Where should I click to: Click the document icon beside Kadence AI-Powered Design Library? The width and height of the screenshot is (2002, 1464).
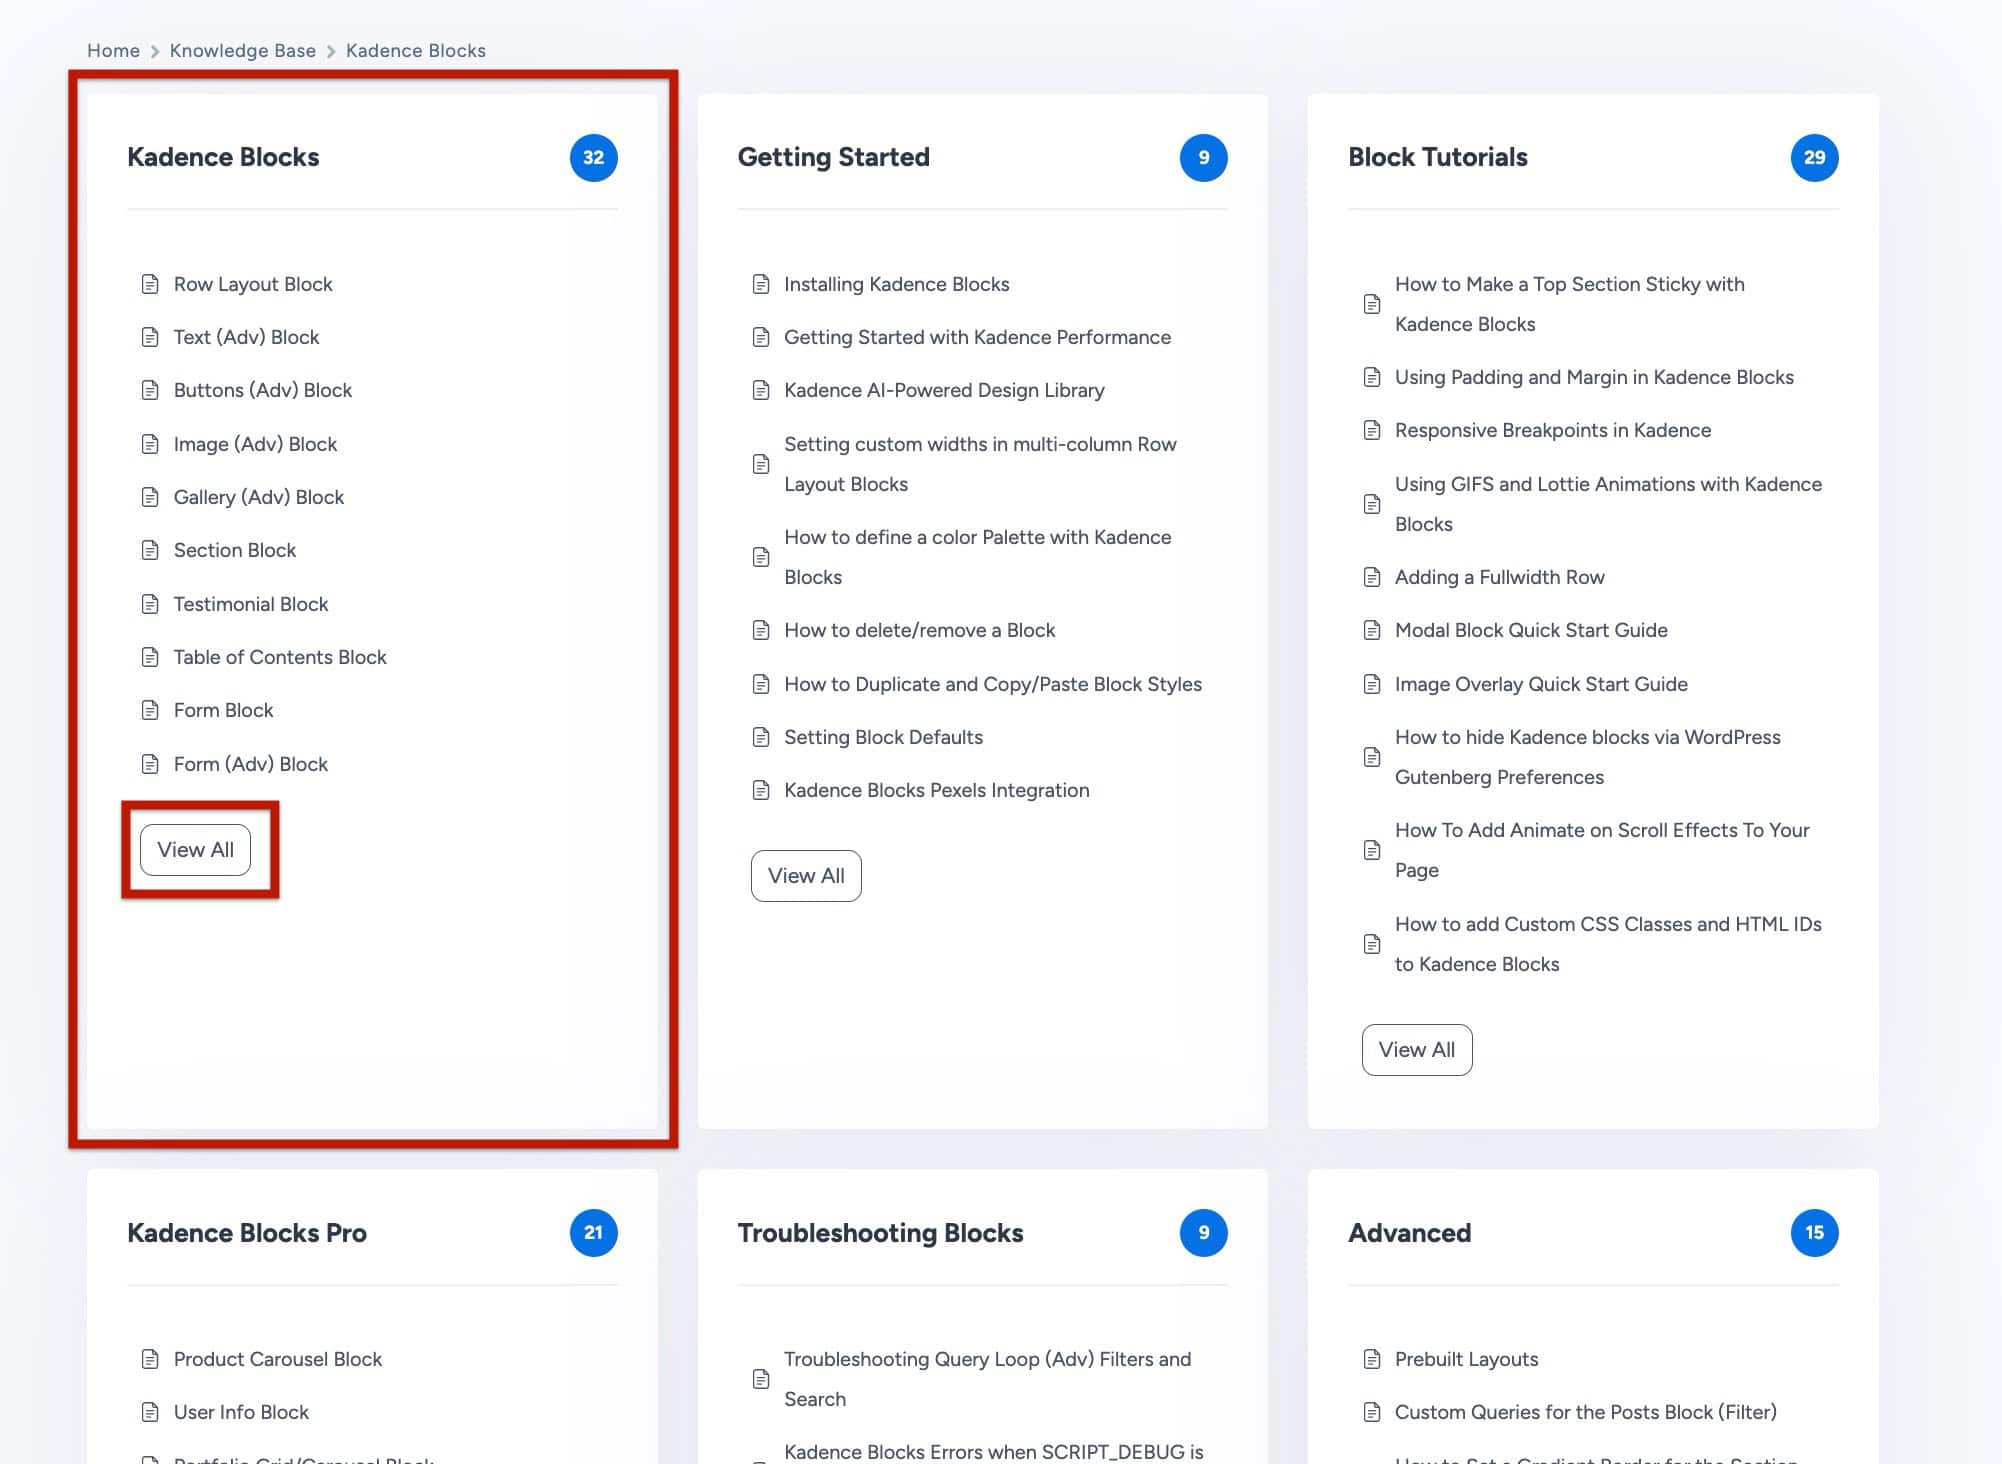[x=761, y=390]
